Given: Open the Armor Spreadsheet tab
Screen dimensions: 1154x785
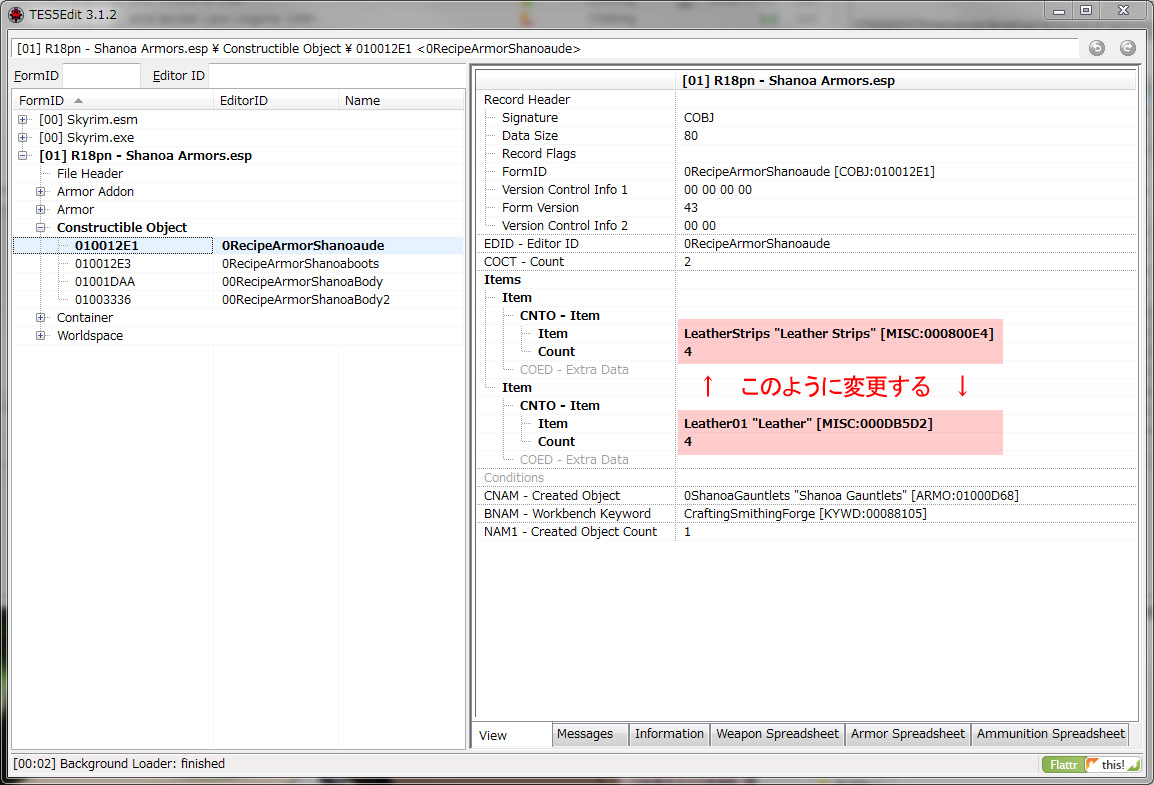Looking at the screenshot, I should (x=907, y=734).
